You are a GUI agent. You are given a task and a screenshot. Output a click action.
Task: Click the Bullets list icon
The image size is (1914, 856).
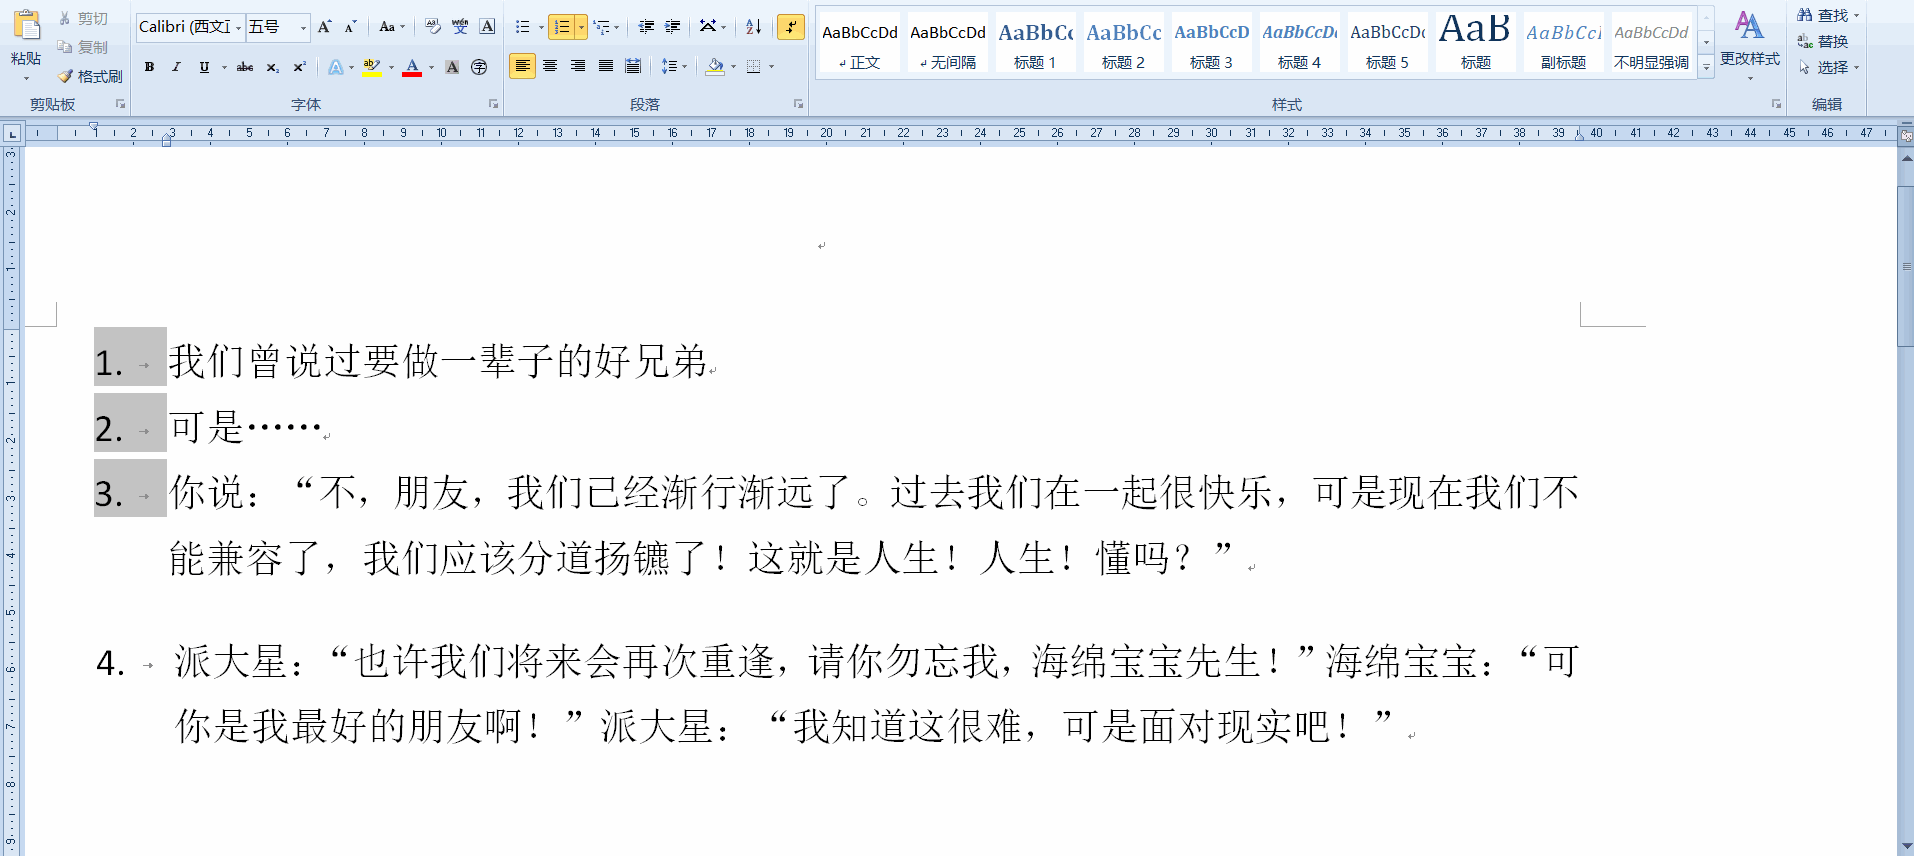pyautogui.click(x=522, y=27)
